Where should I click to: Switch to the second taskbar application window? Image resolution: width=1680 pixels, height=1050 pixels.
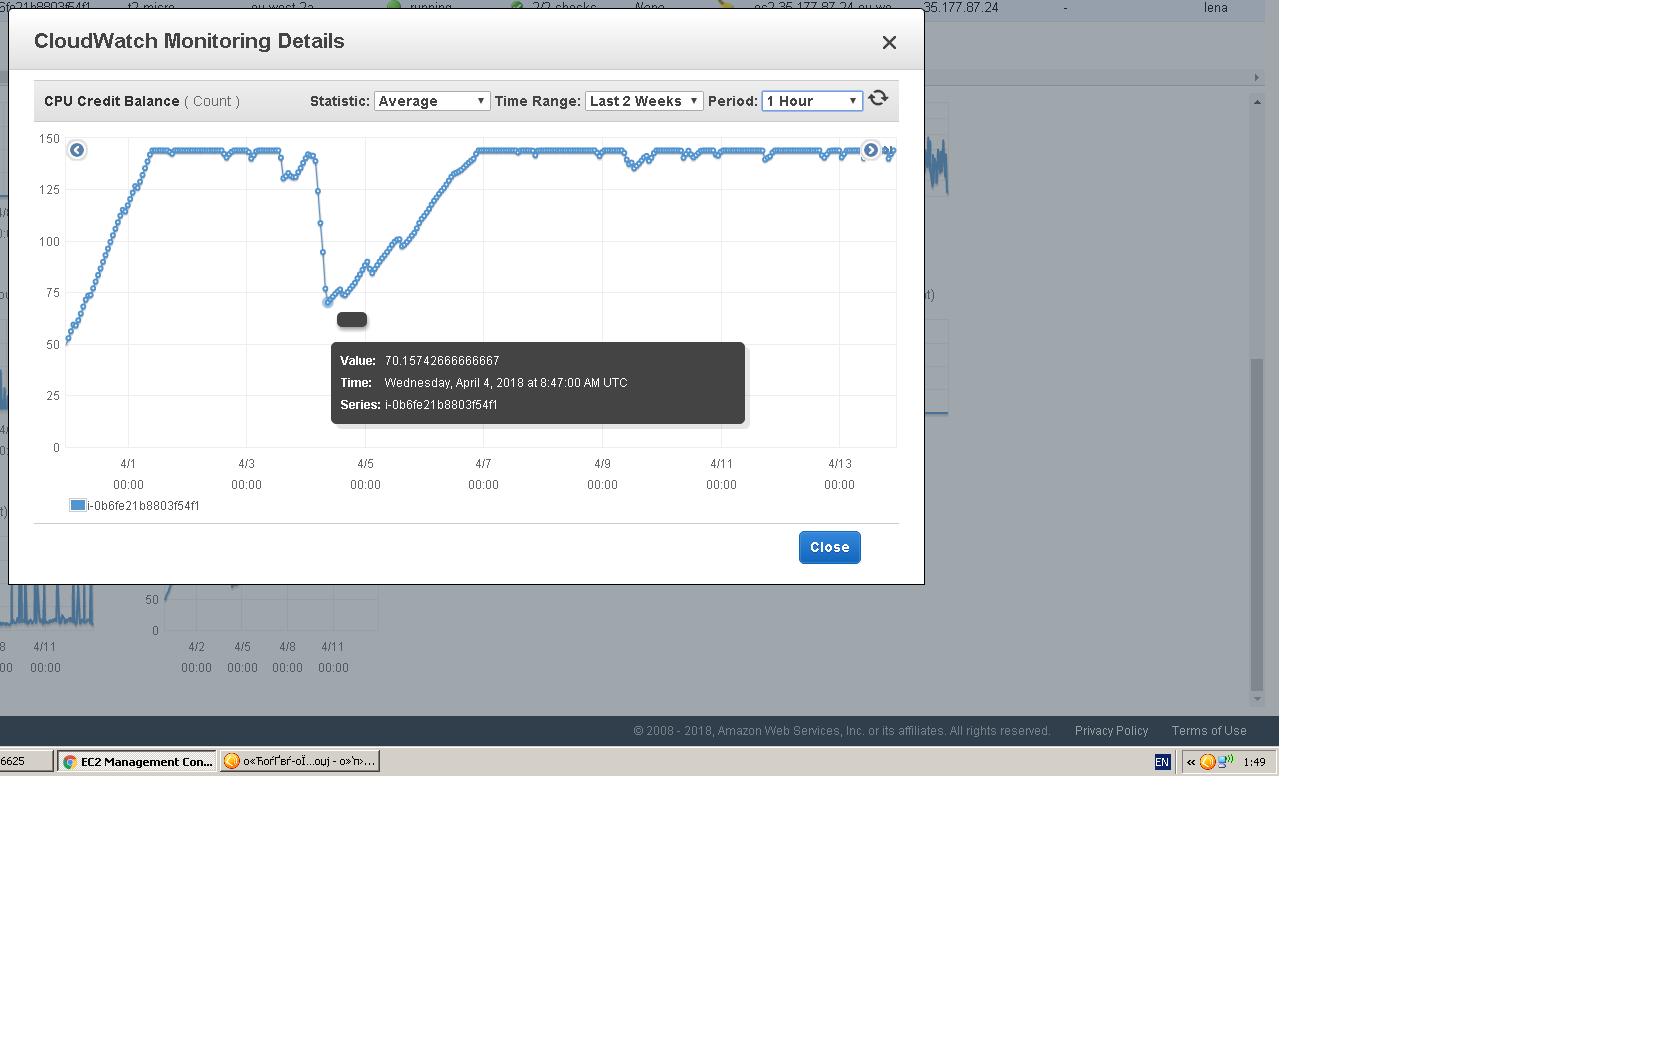pyautogui.click(x=300, y=761)
